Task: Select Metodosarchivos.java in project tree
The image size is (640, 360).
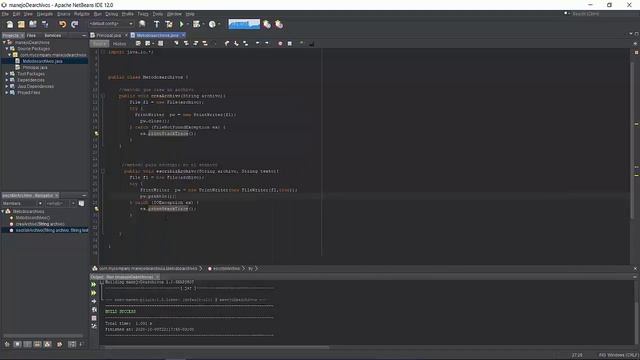Action: 42,61
